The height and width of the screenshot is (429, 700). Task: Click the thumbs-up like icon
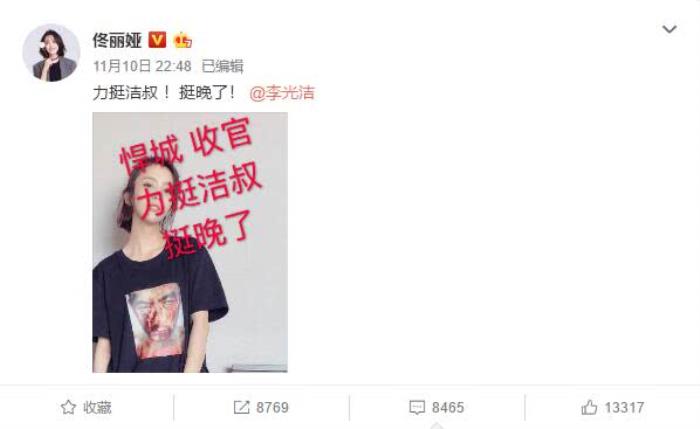[x=589, y=407]
